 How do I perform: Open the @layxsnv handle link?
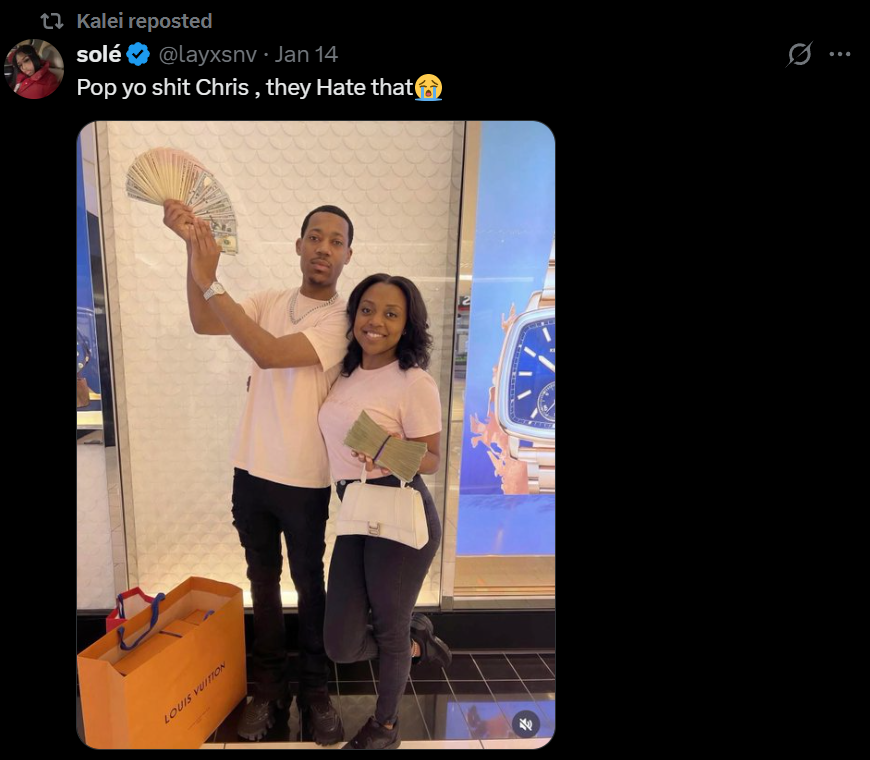(208, 54)
